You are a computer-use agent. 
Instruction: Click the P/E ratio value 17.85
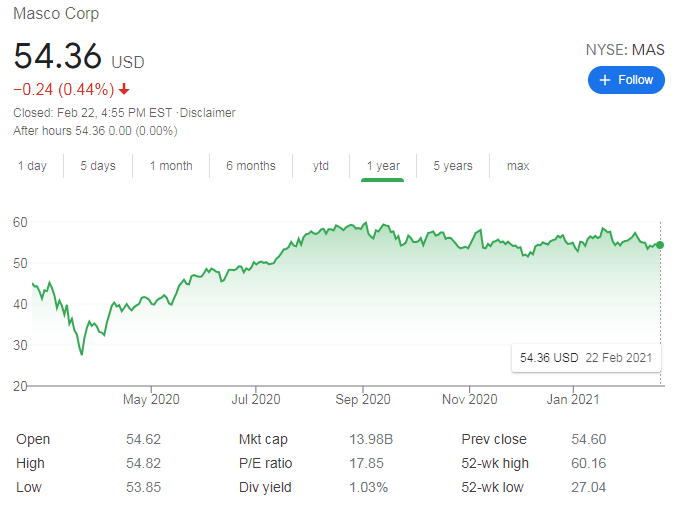point(366,463)
